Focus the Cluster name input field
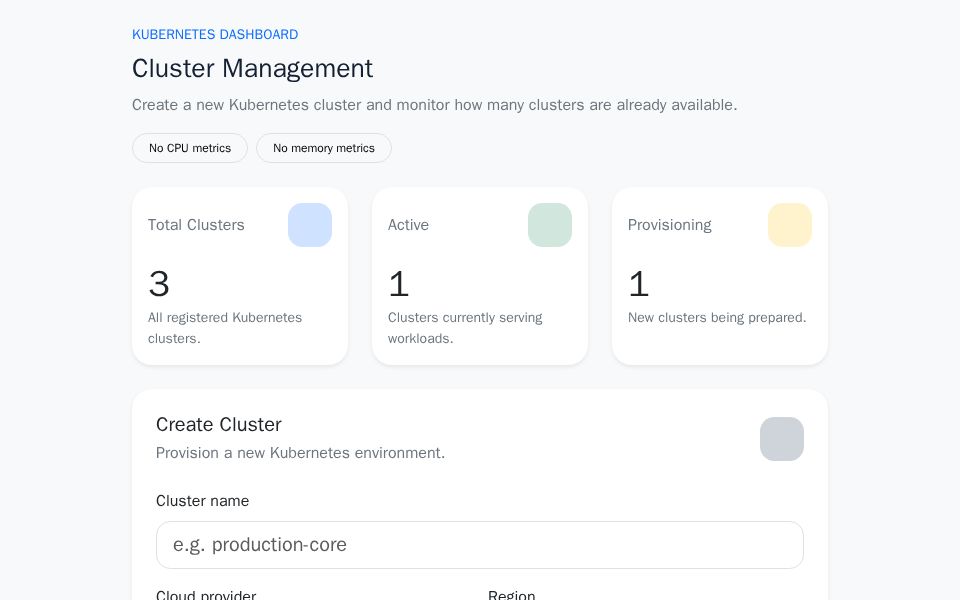This screenshot has height=600, width=960. [x=480, y=545]
